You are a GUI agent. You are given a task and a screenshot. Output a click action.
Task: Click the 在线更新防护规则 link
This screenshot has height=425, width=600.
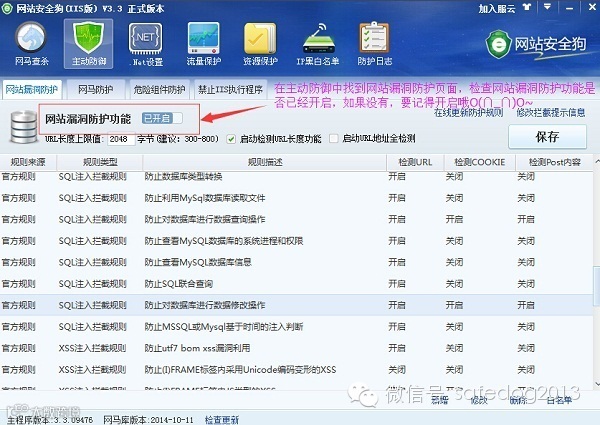(x=468, y=112)
